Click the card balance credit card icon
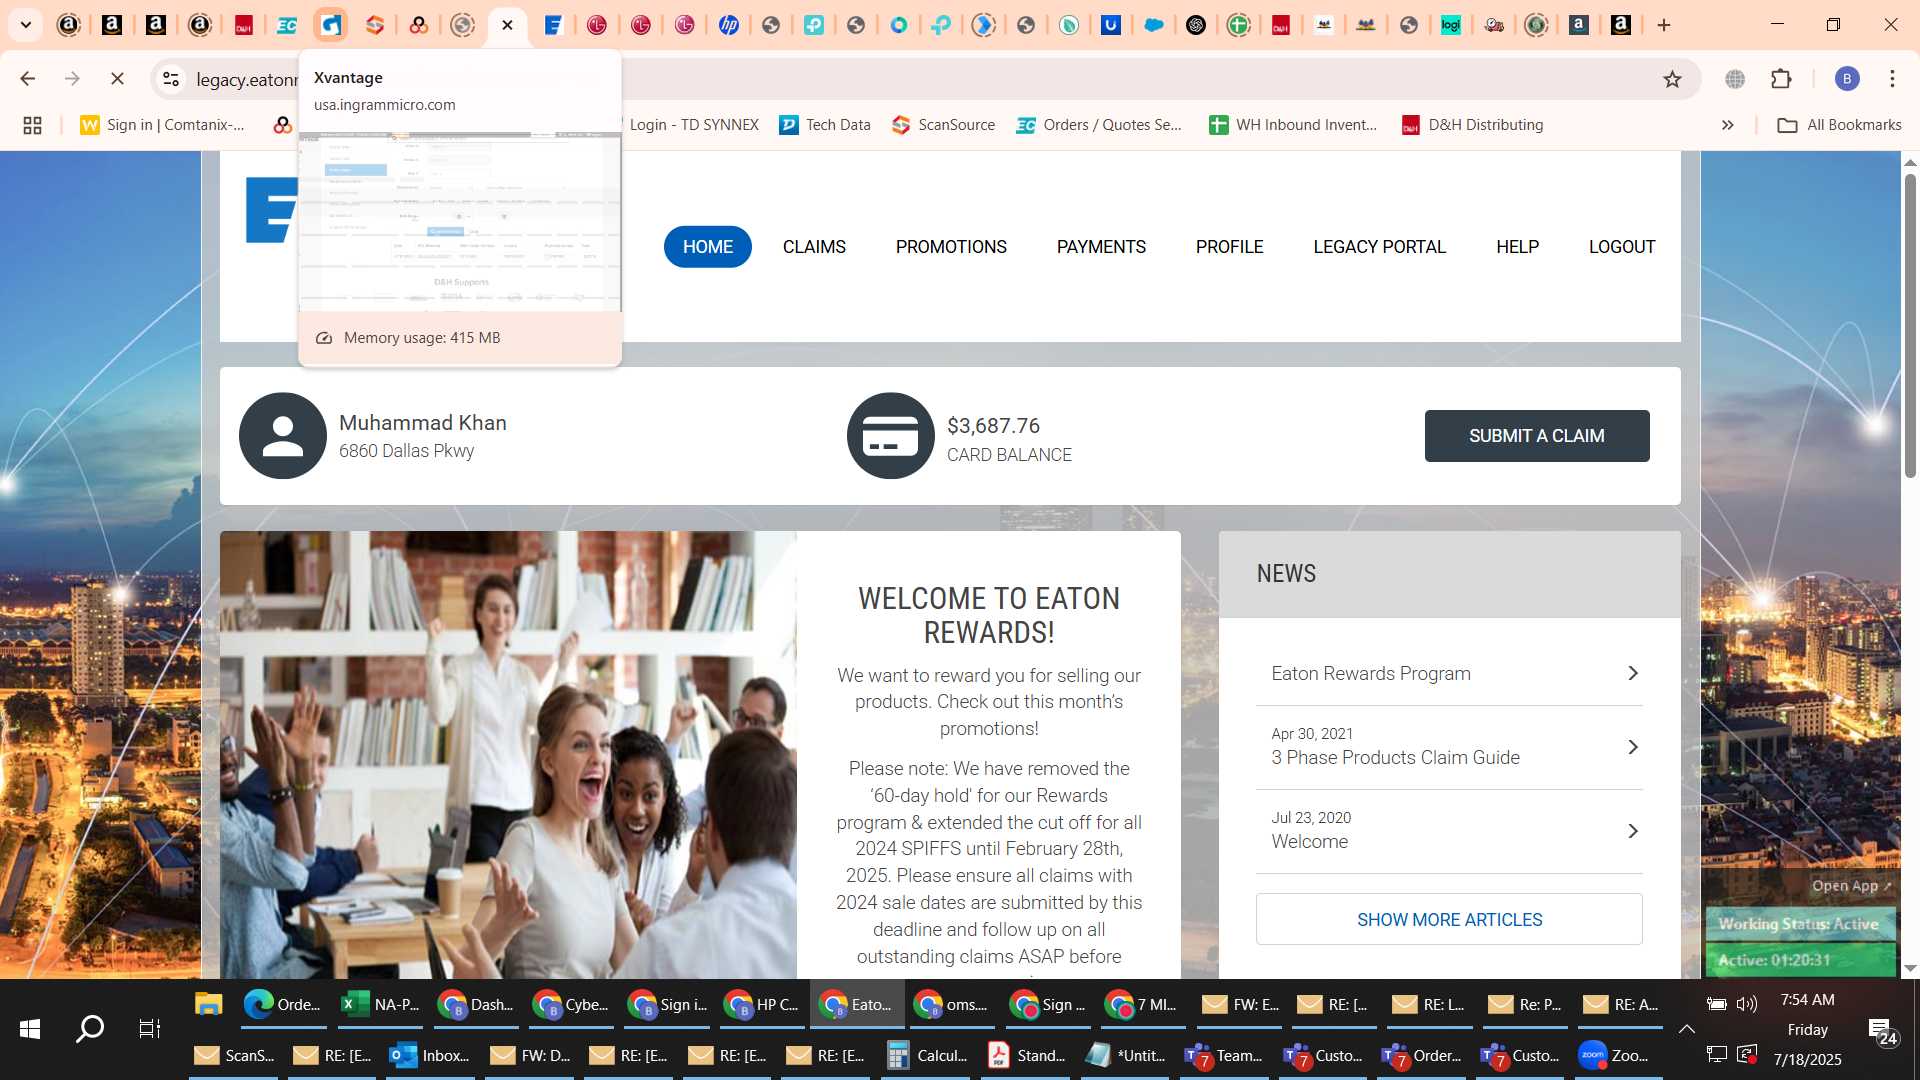 pos(891,436)
